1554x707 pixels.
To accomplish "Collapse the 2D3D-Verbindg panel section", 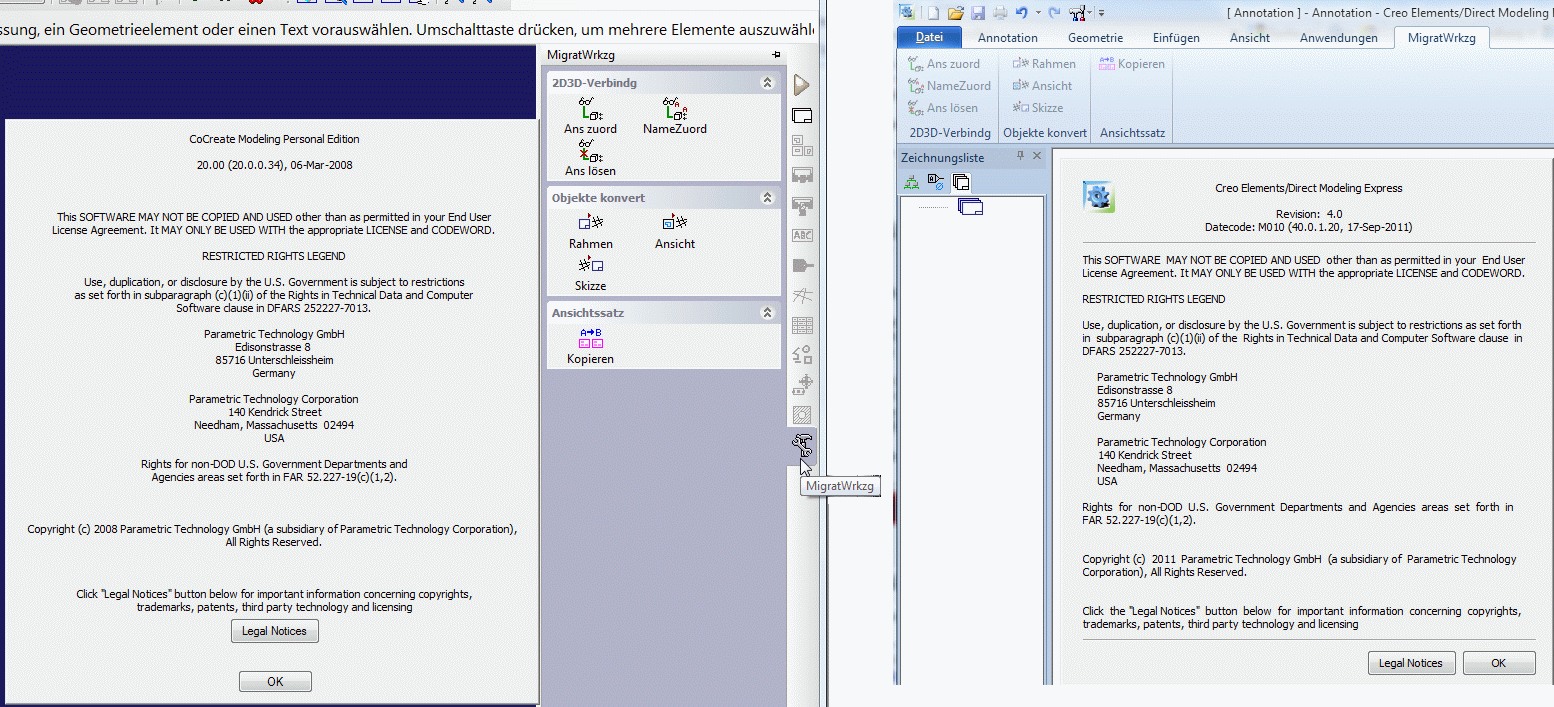I will tap(767, 83).
